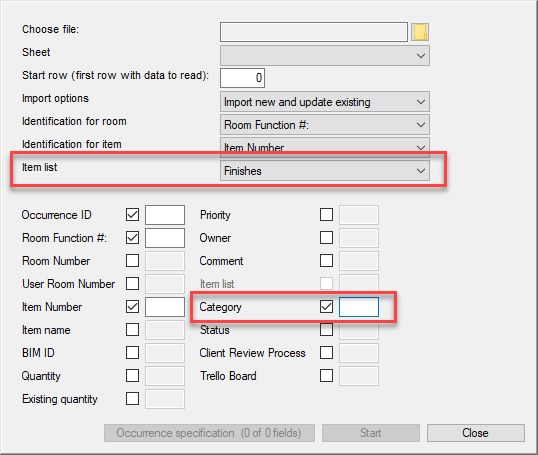Check the BIM ID checkbox

pyautogui.click(x=132, y=353)
